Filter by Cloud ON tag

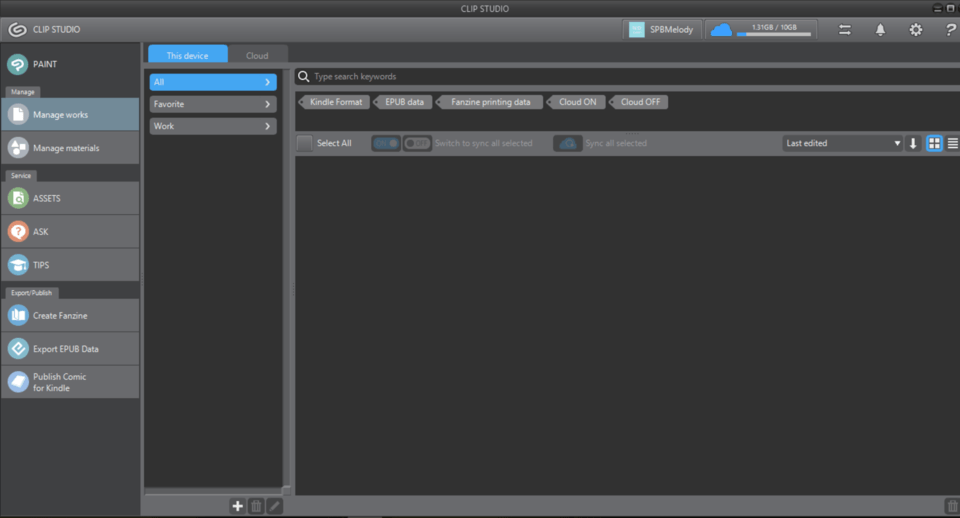(x=576, y=102)
